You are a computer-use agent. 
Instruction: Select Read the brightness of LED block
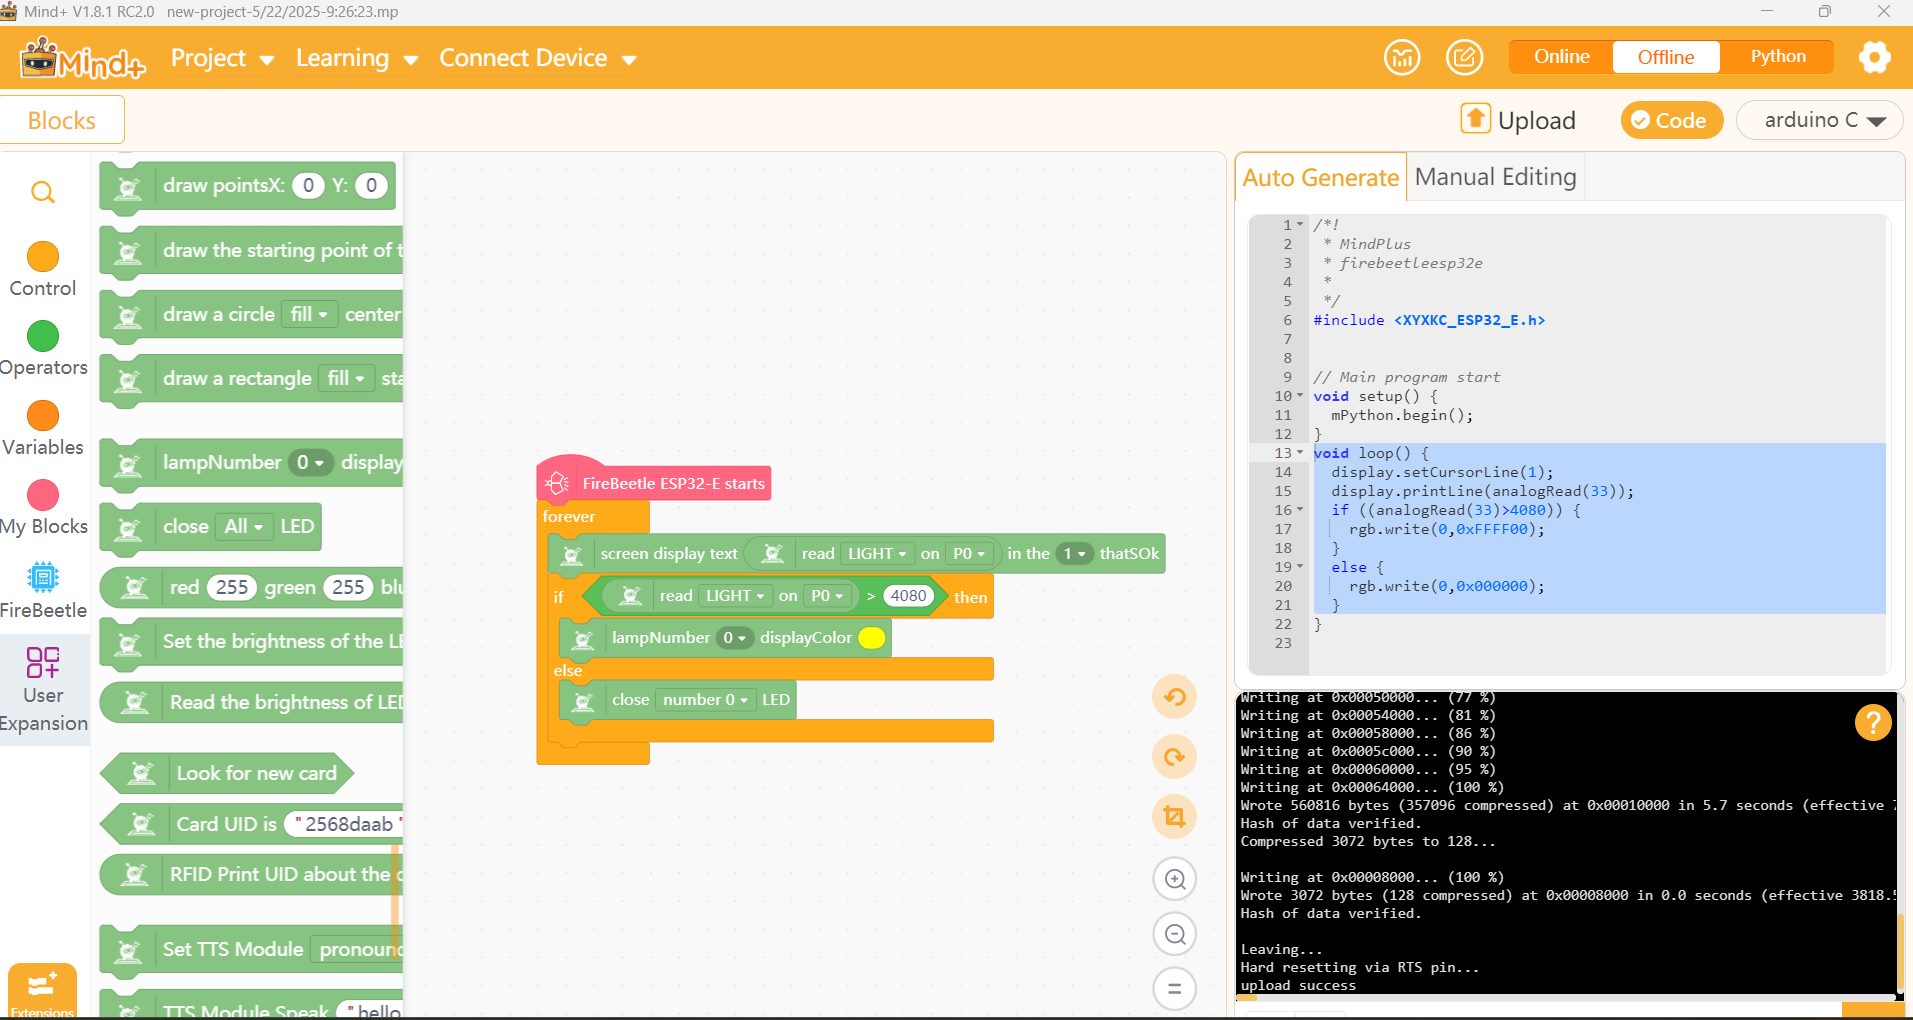point(252,702)
